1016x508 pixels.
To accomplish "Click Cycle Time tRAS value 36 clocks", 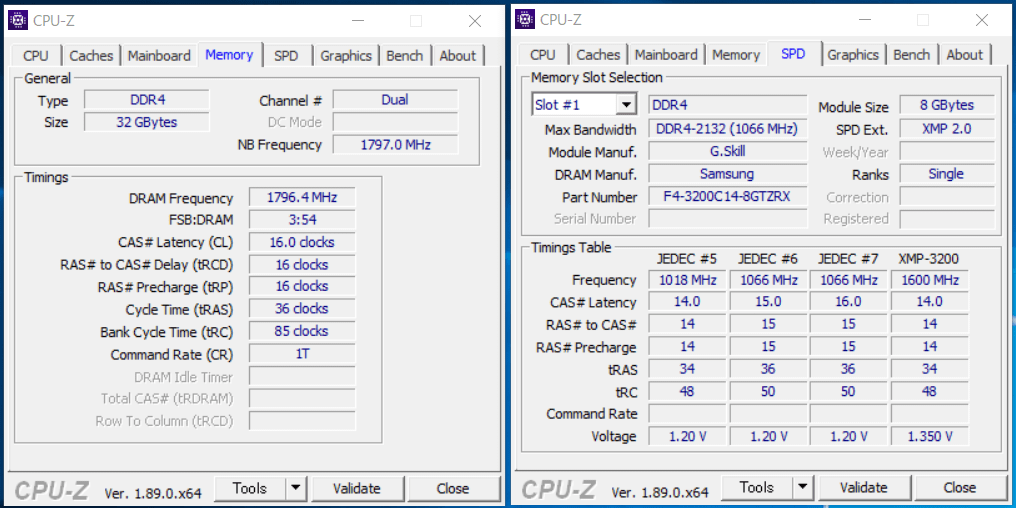I will 302,308.
